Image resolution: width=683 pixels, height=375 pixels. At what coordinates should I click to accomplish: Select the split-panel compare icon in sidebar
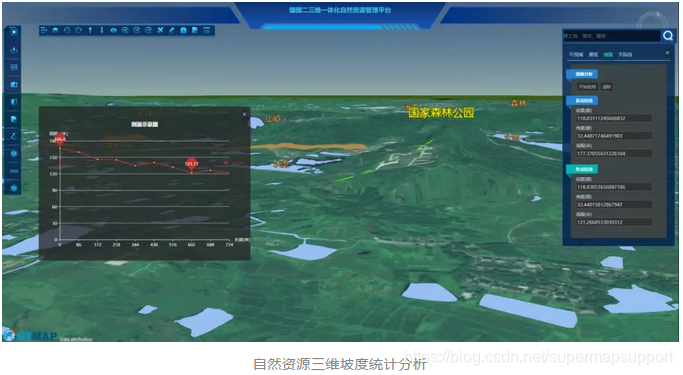point(14,102)
